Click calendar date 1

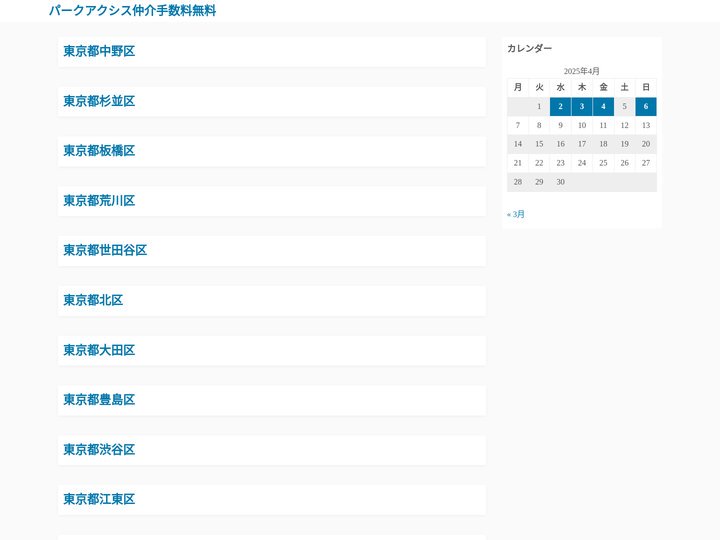click(539, 107)
